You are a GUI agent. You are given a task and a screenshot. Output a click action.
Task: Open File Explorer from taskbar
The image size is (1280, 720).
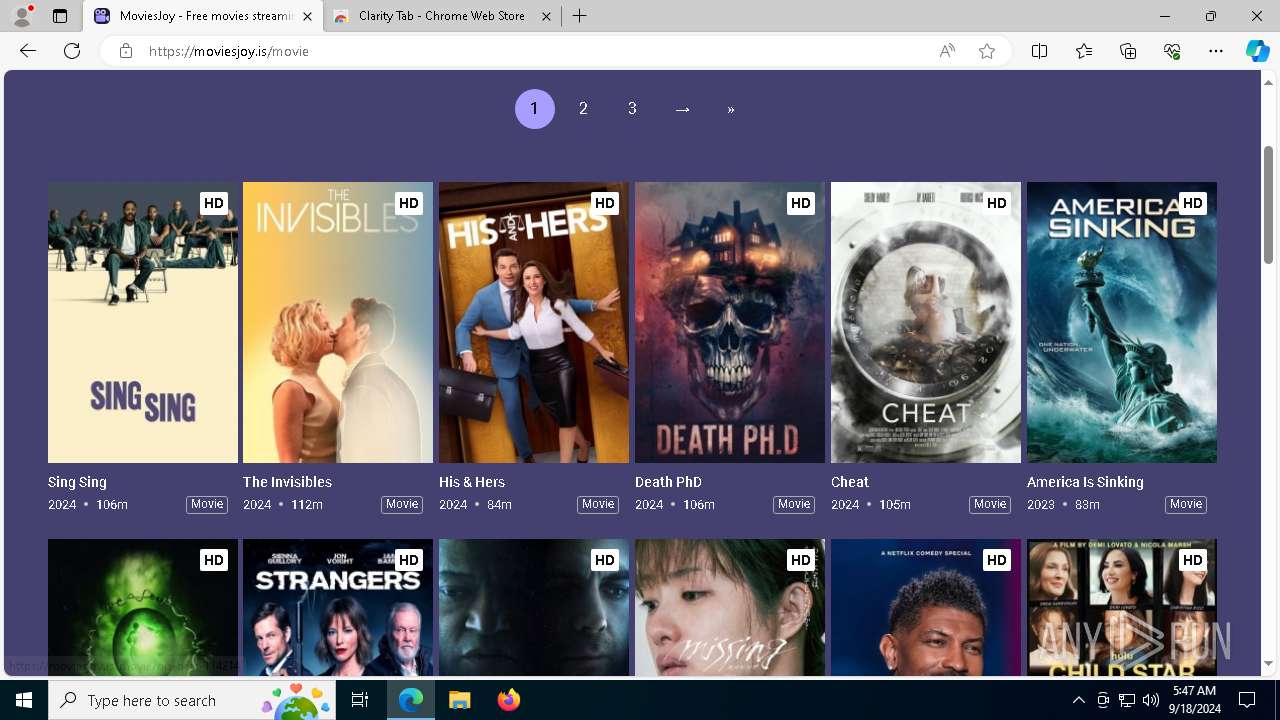point(459,700)
